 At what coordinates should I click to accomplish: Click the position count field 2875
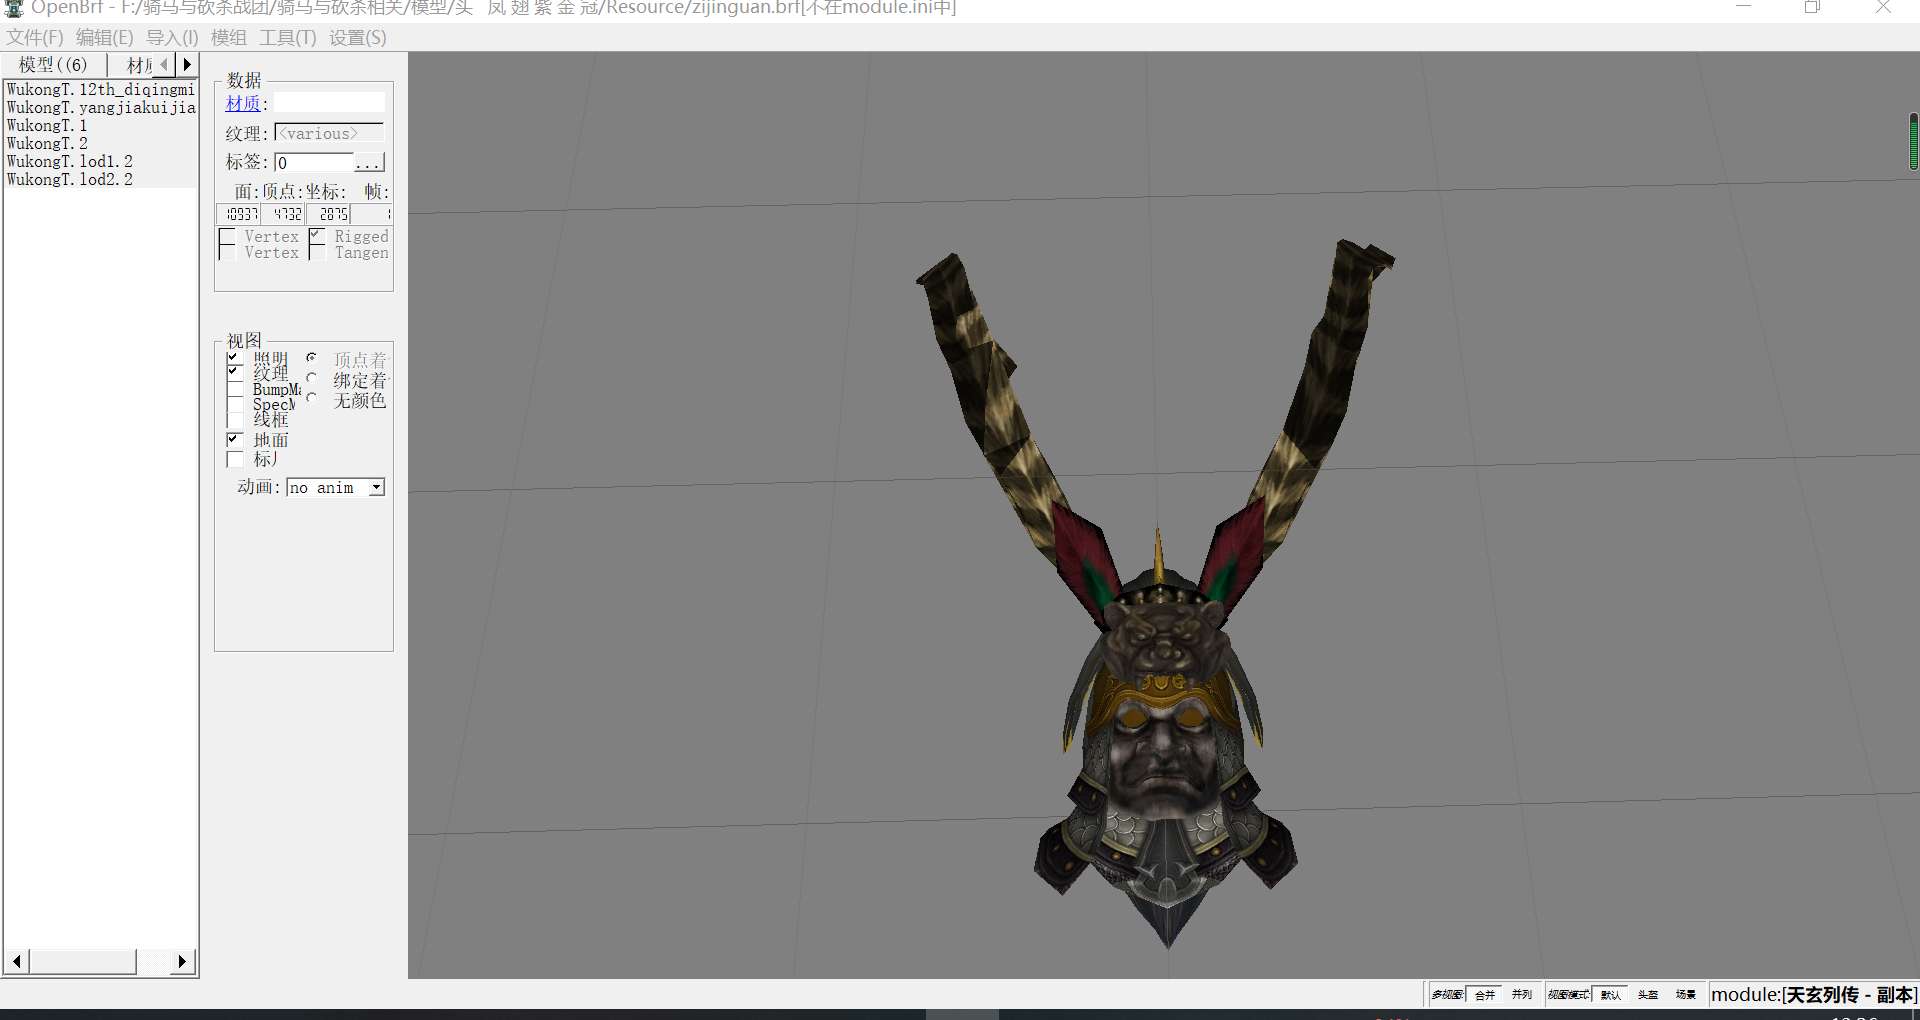(328, 214)
